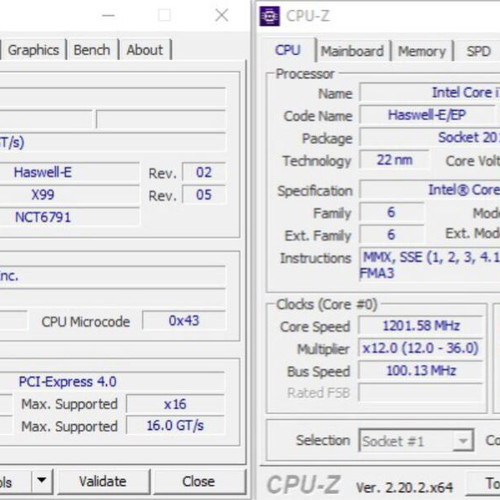Image resolution: width=500 pixels, height=500 pixels.
Task: Click the Close button in left window
Action: [199, 481]
